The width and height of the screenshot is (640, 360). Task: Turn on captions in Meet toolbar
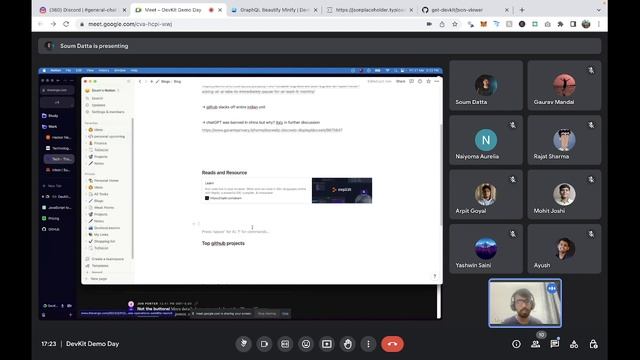click(x=285, y=344)
